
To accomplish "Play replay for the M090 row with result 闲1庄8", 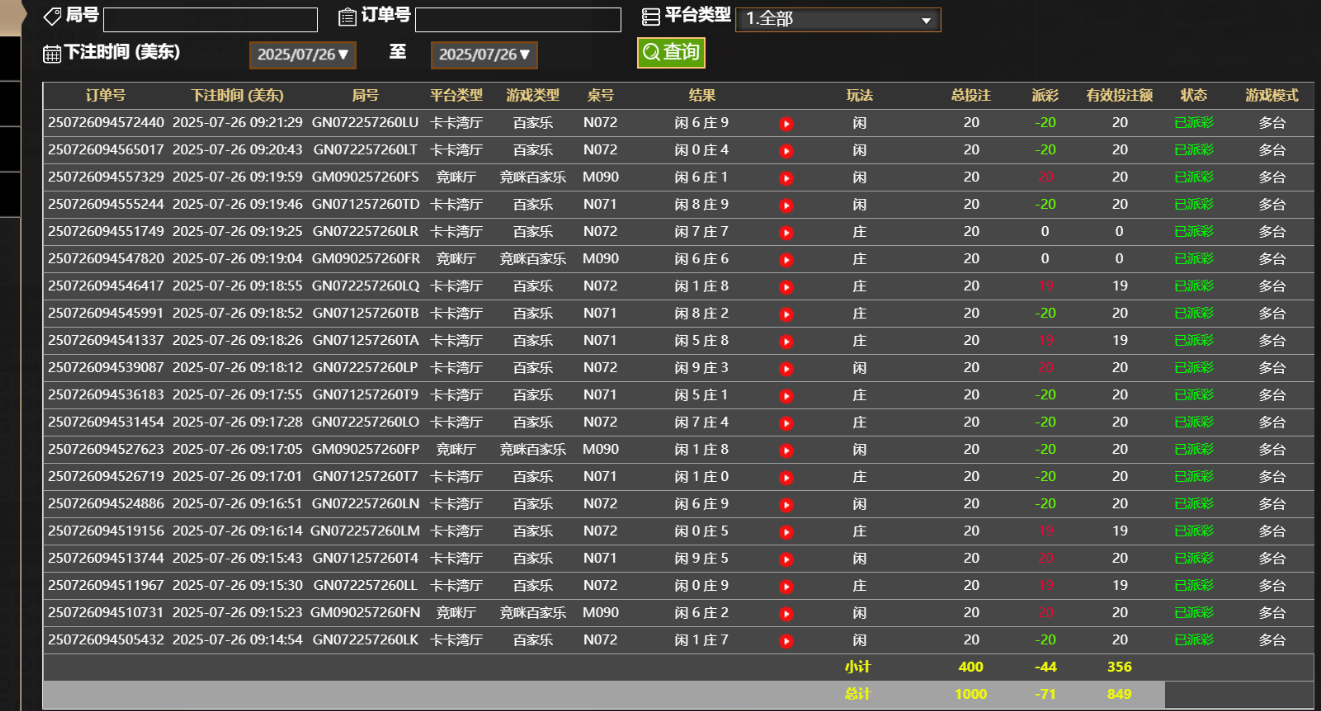I will click(x=786, y=449).
